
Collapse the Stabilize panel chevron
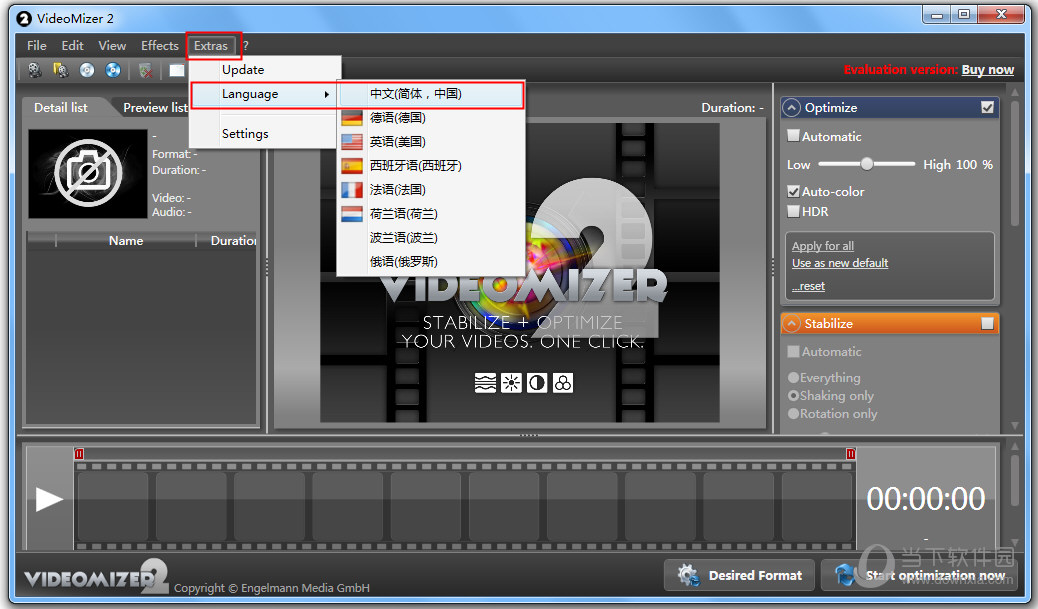(x=791, y=323)
